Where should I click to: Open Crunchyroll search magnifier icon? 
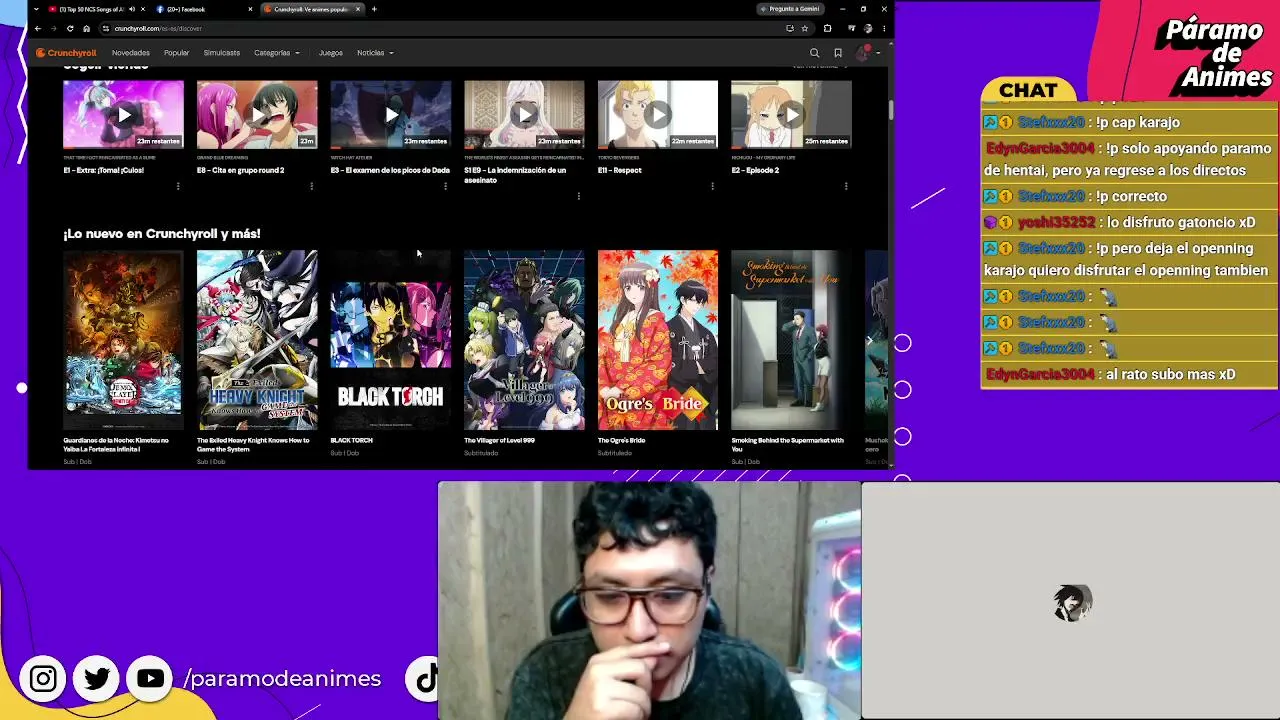point(814,53)
